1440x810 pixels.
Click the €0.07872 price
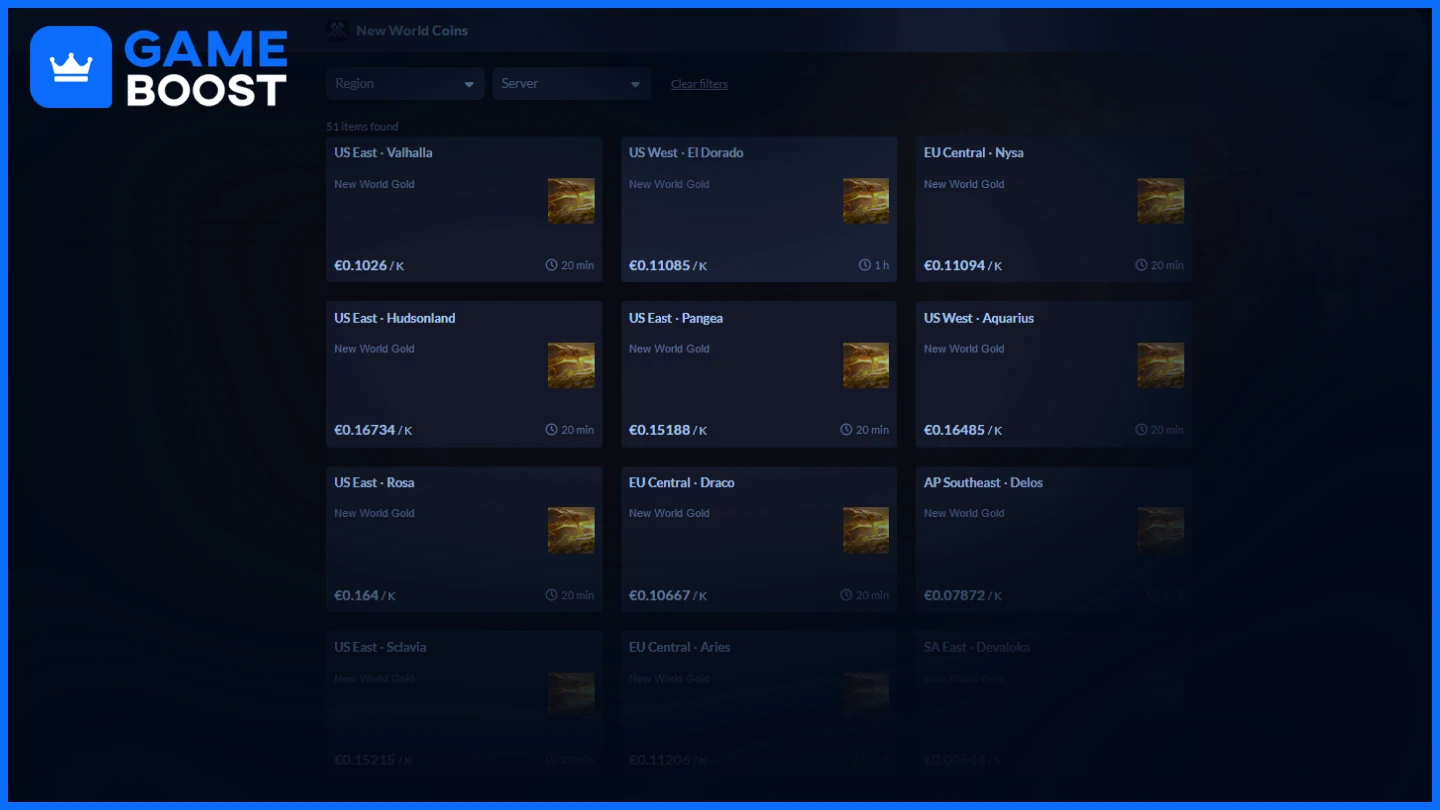tap(955, 595)
